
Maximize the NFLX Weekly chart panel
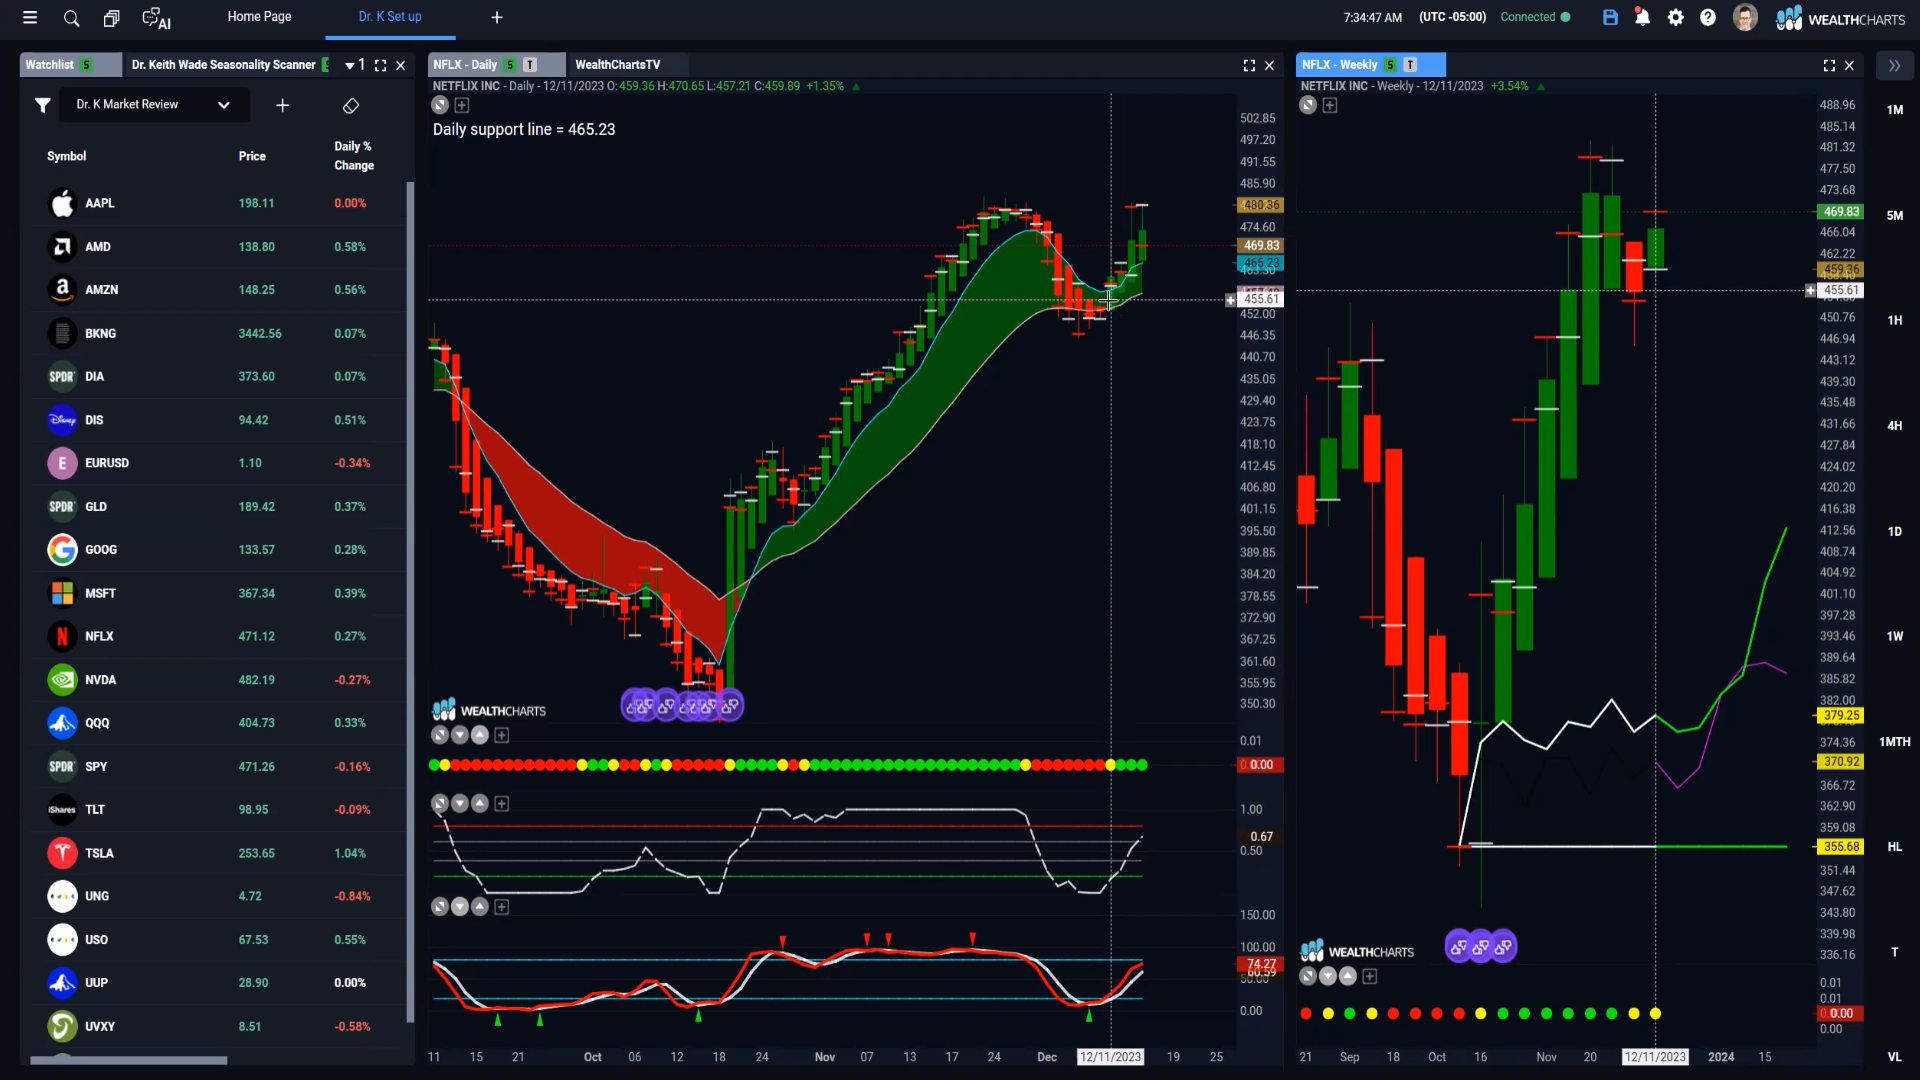[x=1829, y=65]
